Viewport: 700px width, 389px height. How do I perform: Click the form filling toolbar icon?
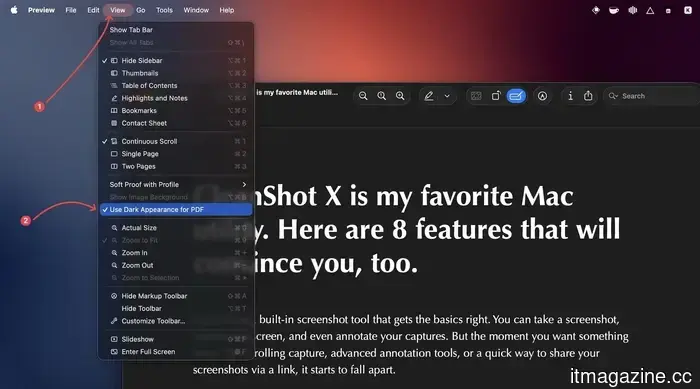[x=476, y=96]
